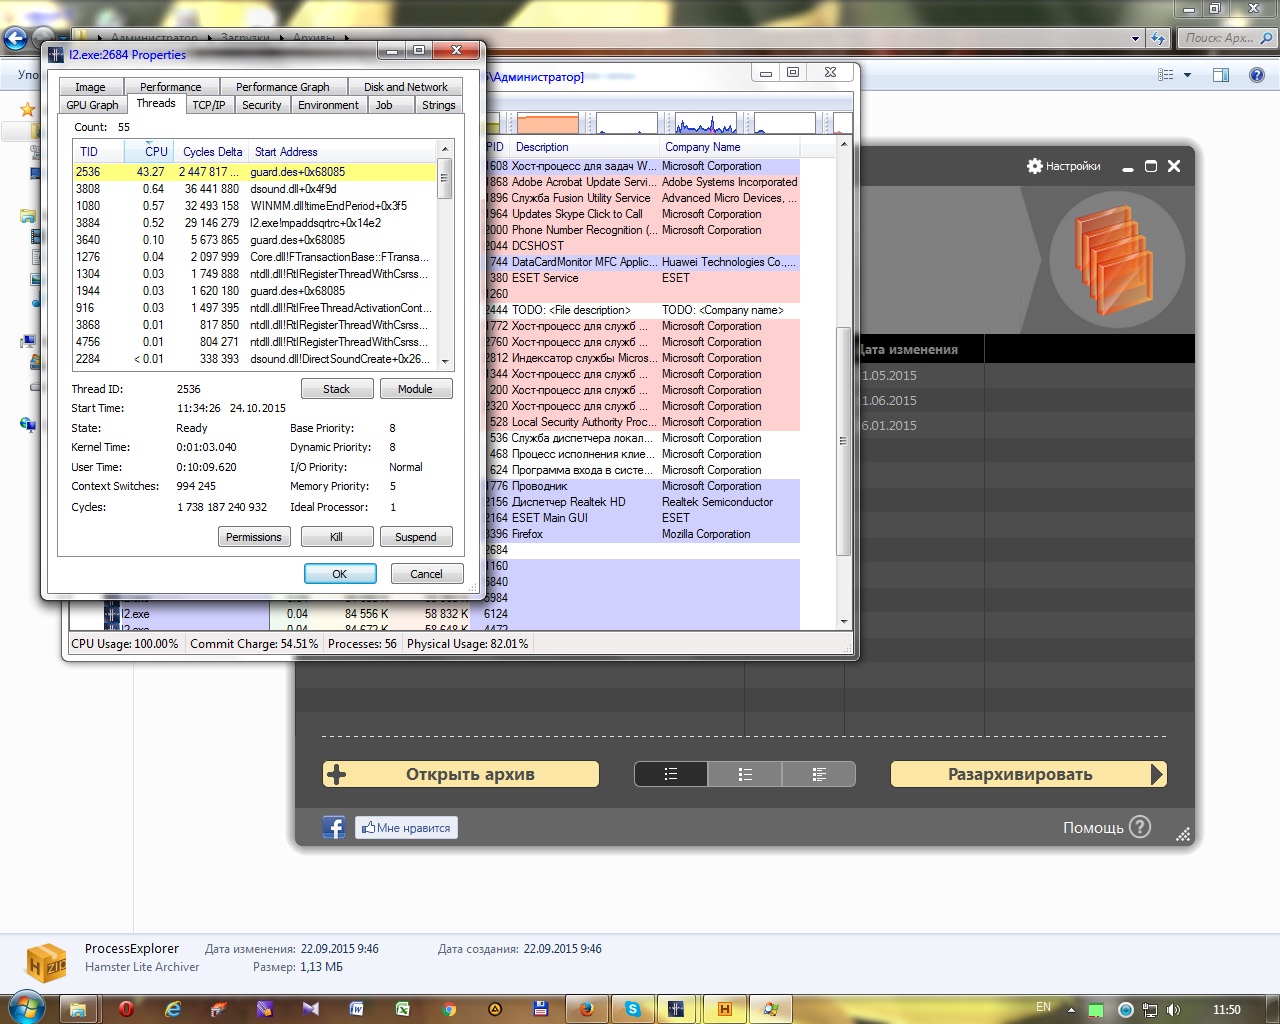This screenshot has height=1024, width=1280.
Task: Click the Module button
Action: click(x=415, y=389)
